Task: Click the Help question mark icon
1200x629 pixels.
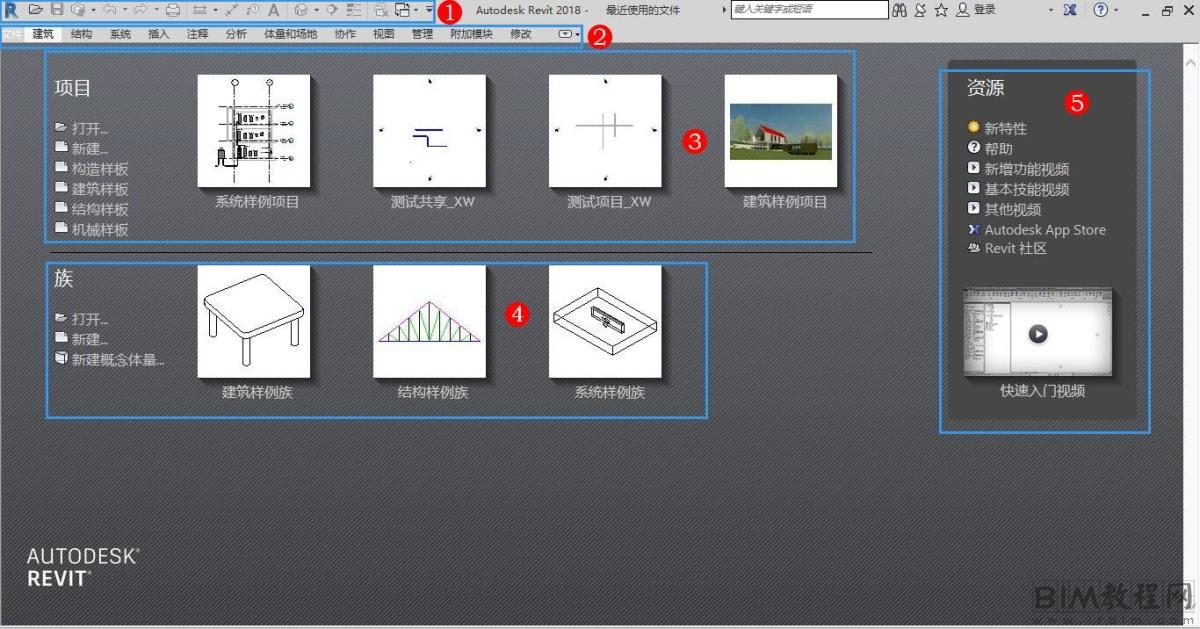Action: (x=1100, y=10)
